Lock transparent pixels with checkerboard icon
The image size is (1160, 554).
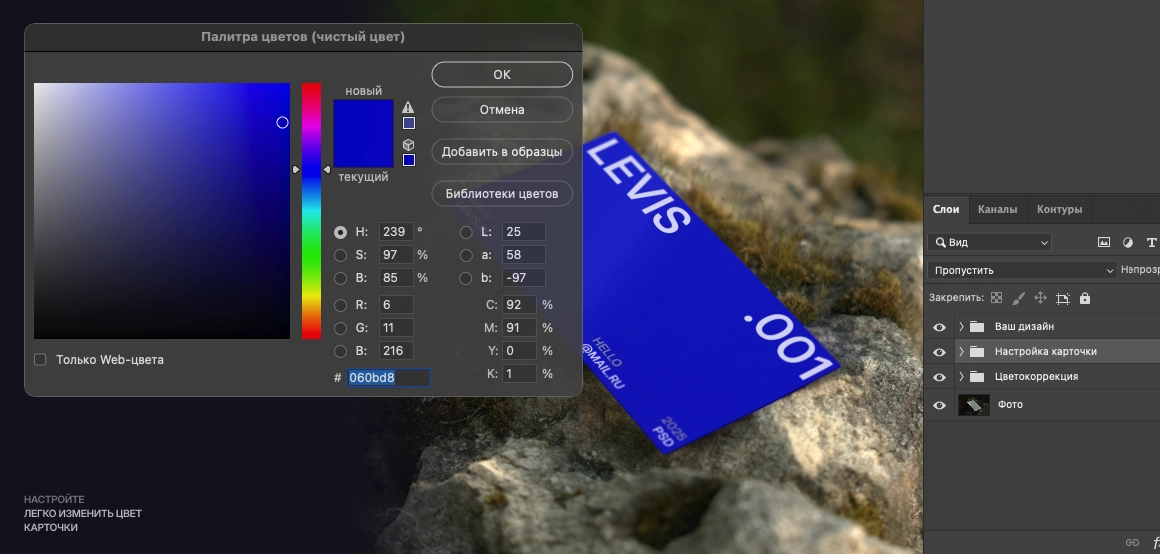(996, 298)
